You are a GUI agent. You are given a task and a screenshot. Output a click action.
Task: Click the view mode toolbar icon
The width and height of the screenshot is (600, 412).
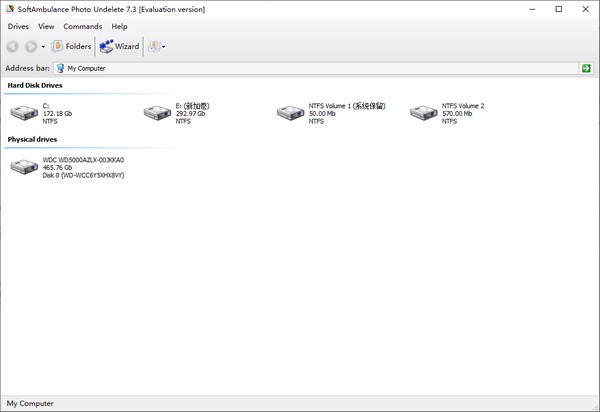155,47
